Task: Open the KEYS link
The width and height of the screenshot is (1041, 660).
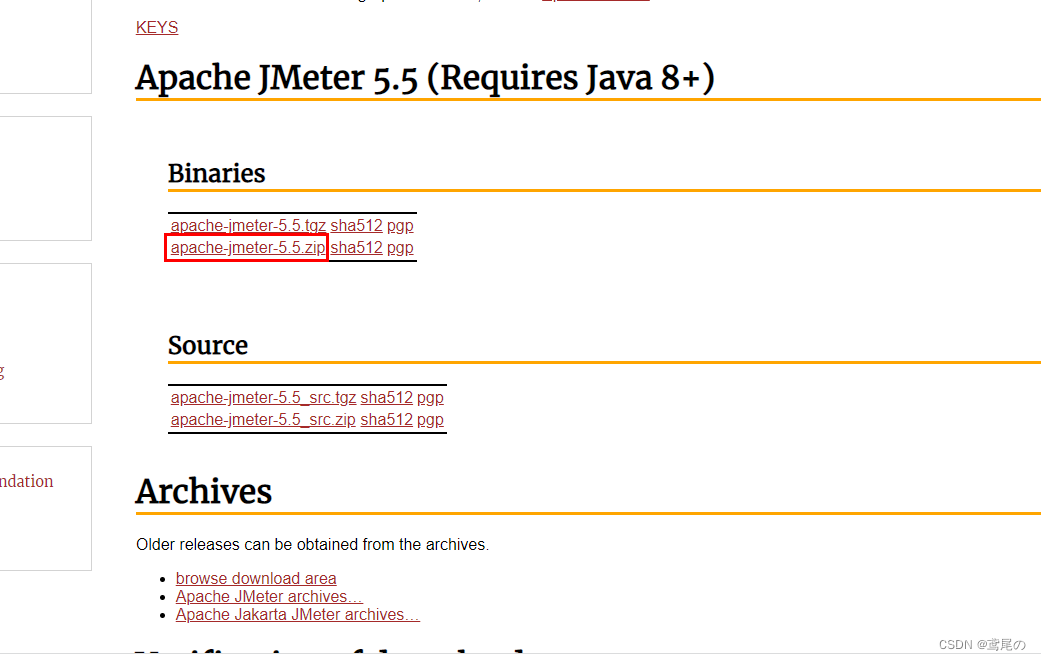Action: (x=157, y=27)
